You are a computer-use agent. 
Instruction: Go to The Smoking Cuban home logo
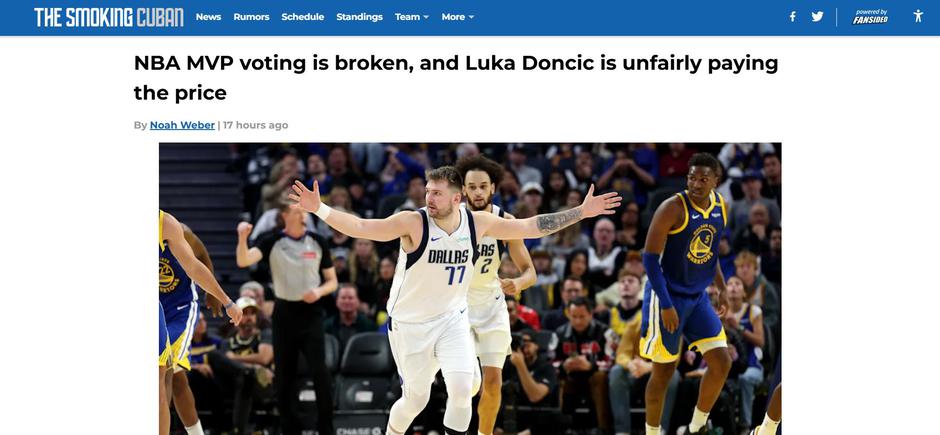click(109, 17)
